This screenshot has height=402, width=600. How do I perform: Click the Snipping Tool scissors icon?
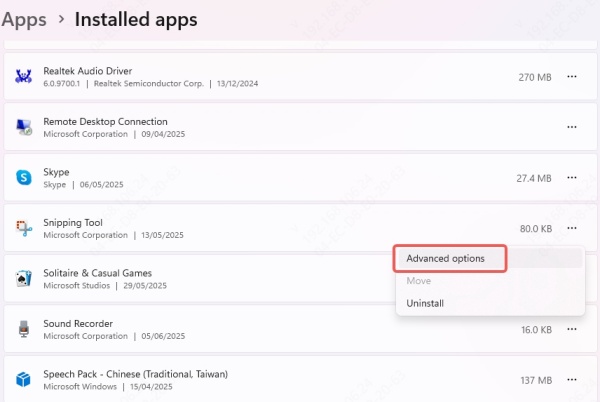tap(24, 228)
